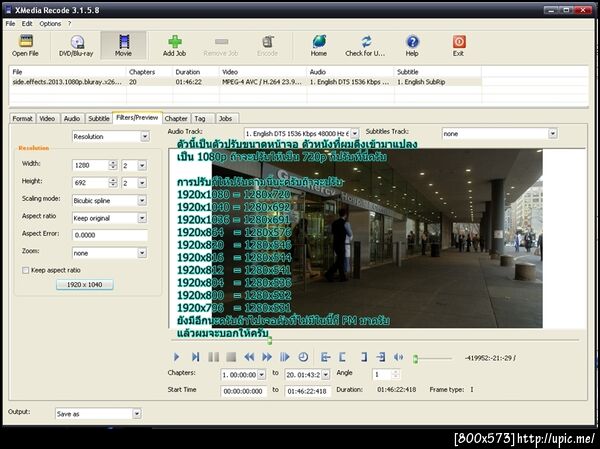Image resolution: width=600 pixels, height=449 pixels.
Task: Open the Home page icon
Action: 319,42
